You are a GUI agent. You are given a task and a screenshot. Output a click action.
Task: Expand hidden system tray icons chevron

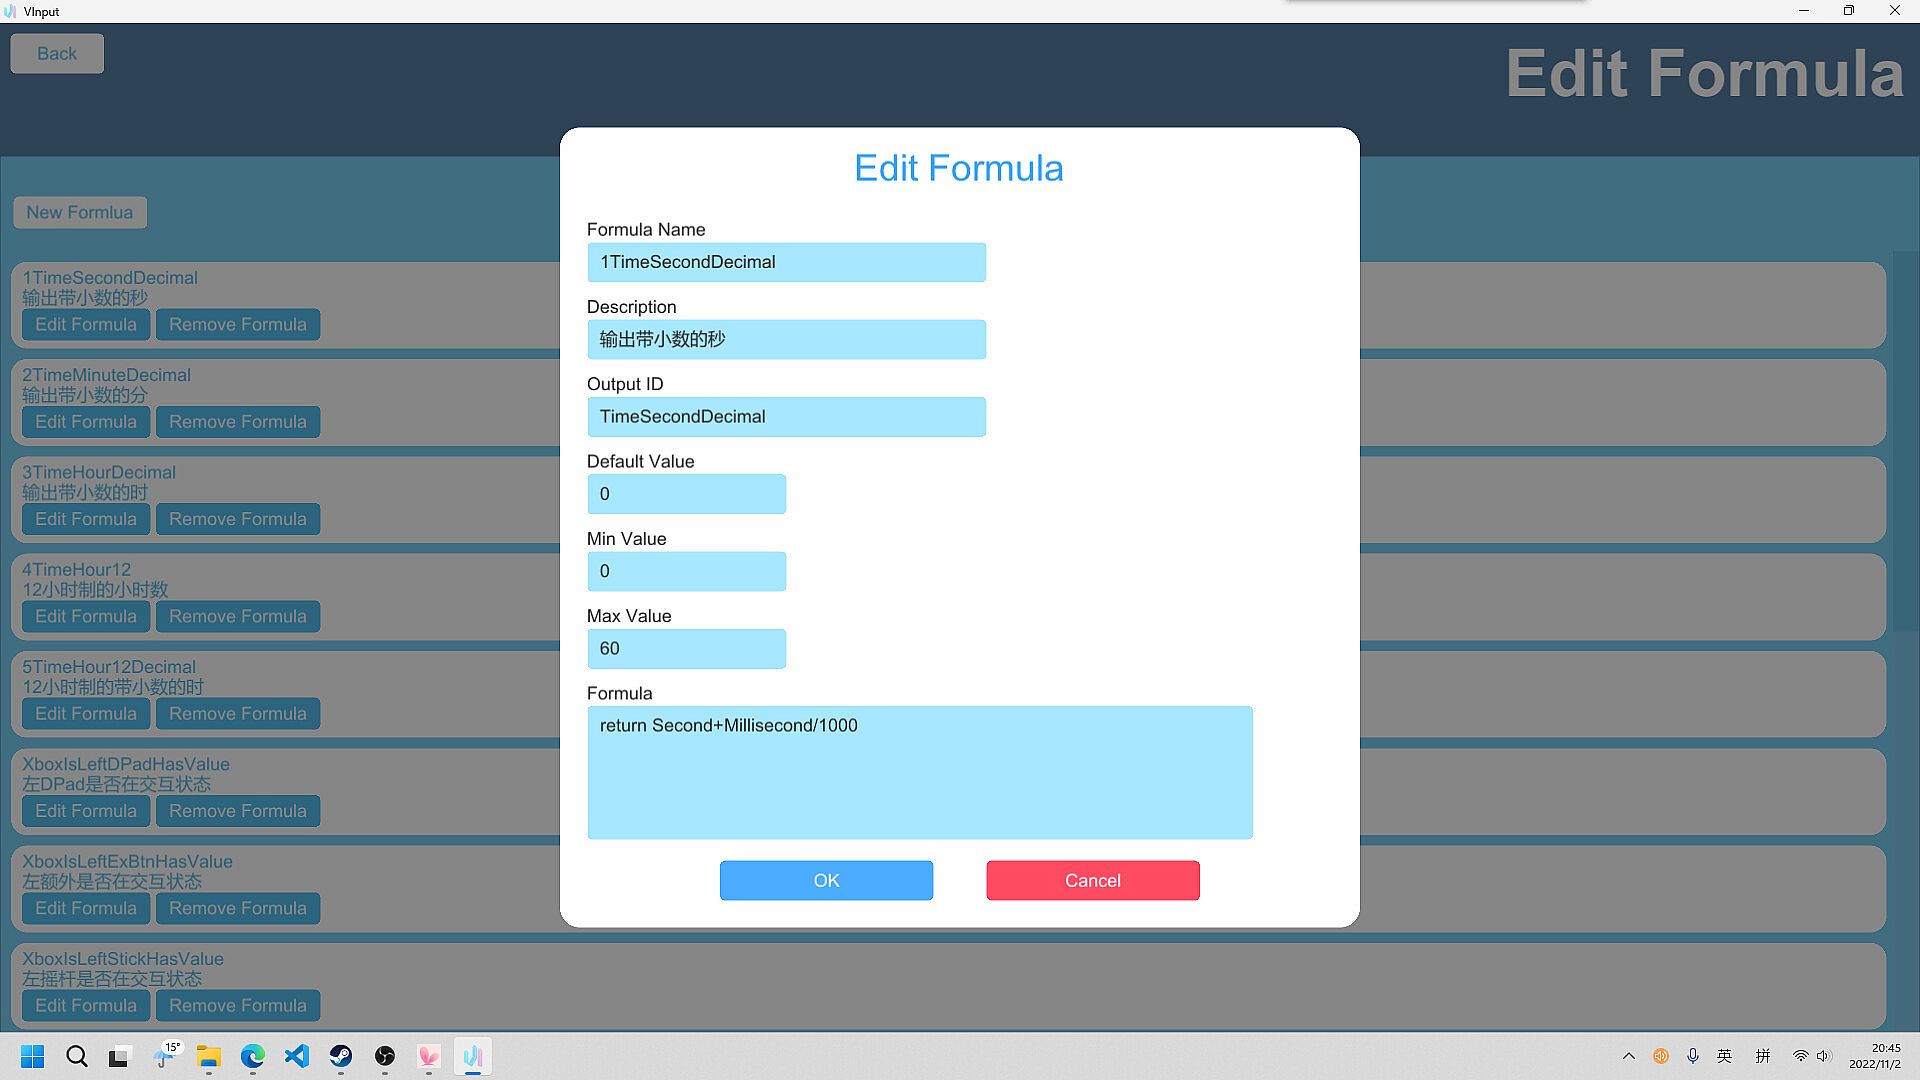click(x=1629, y=1056)
